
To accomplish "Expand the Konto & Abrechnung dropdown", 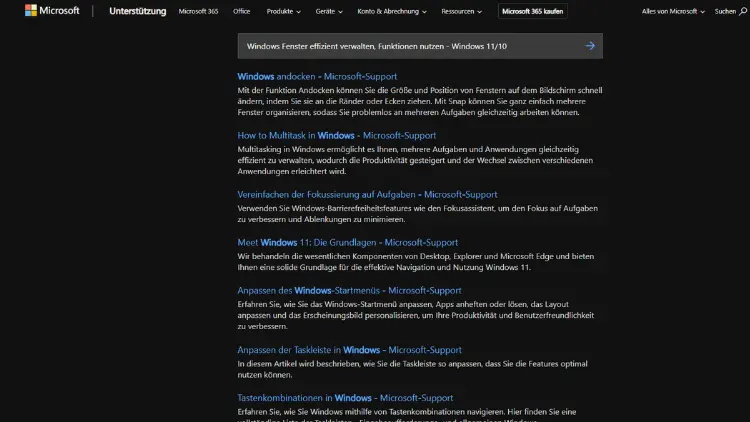I will (x=392, y=11).
